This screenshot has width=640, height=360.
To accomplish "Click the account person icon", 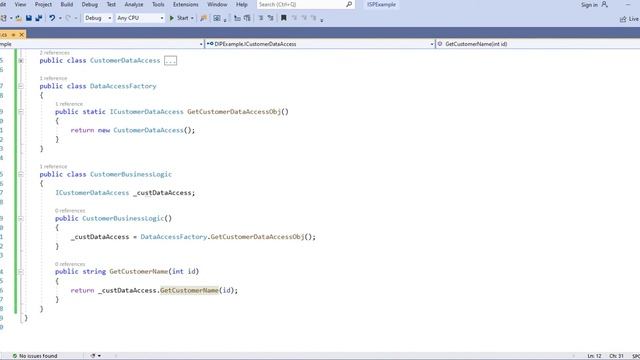I will tap(604, 4).
